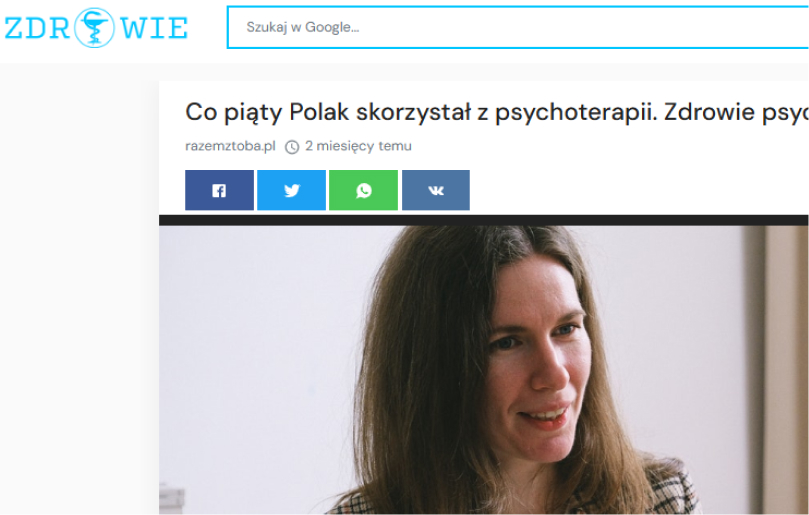Click the word psychoterapii in the headline
This screenshot has height=515, width=809.
576,113
